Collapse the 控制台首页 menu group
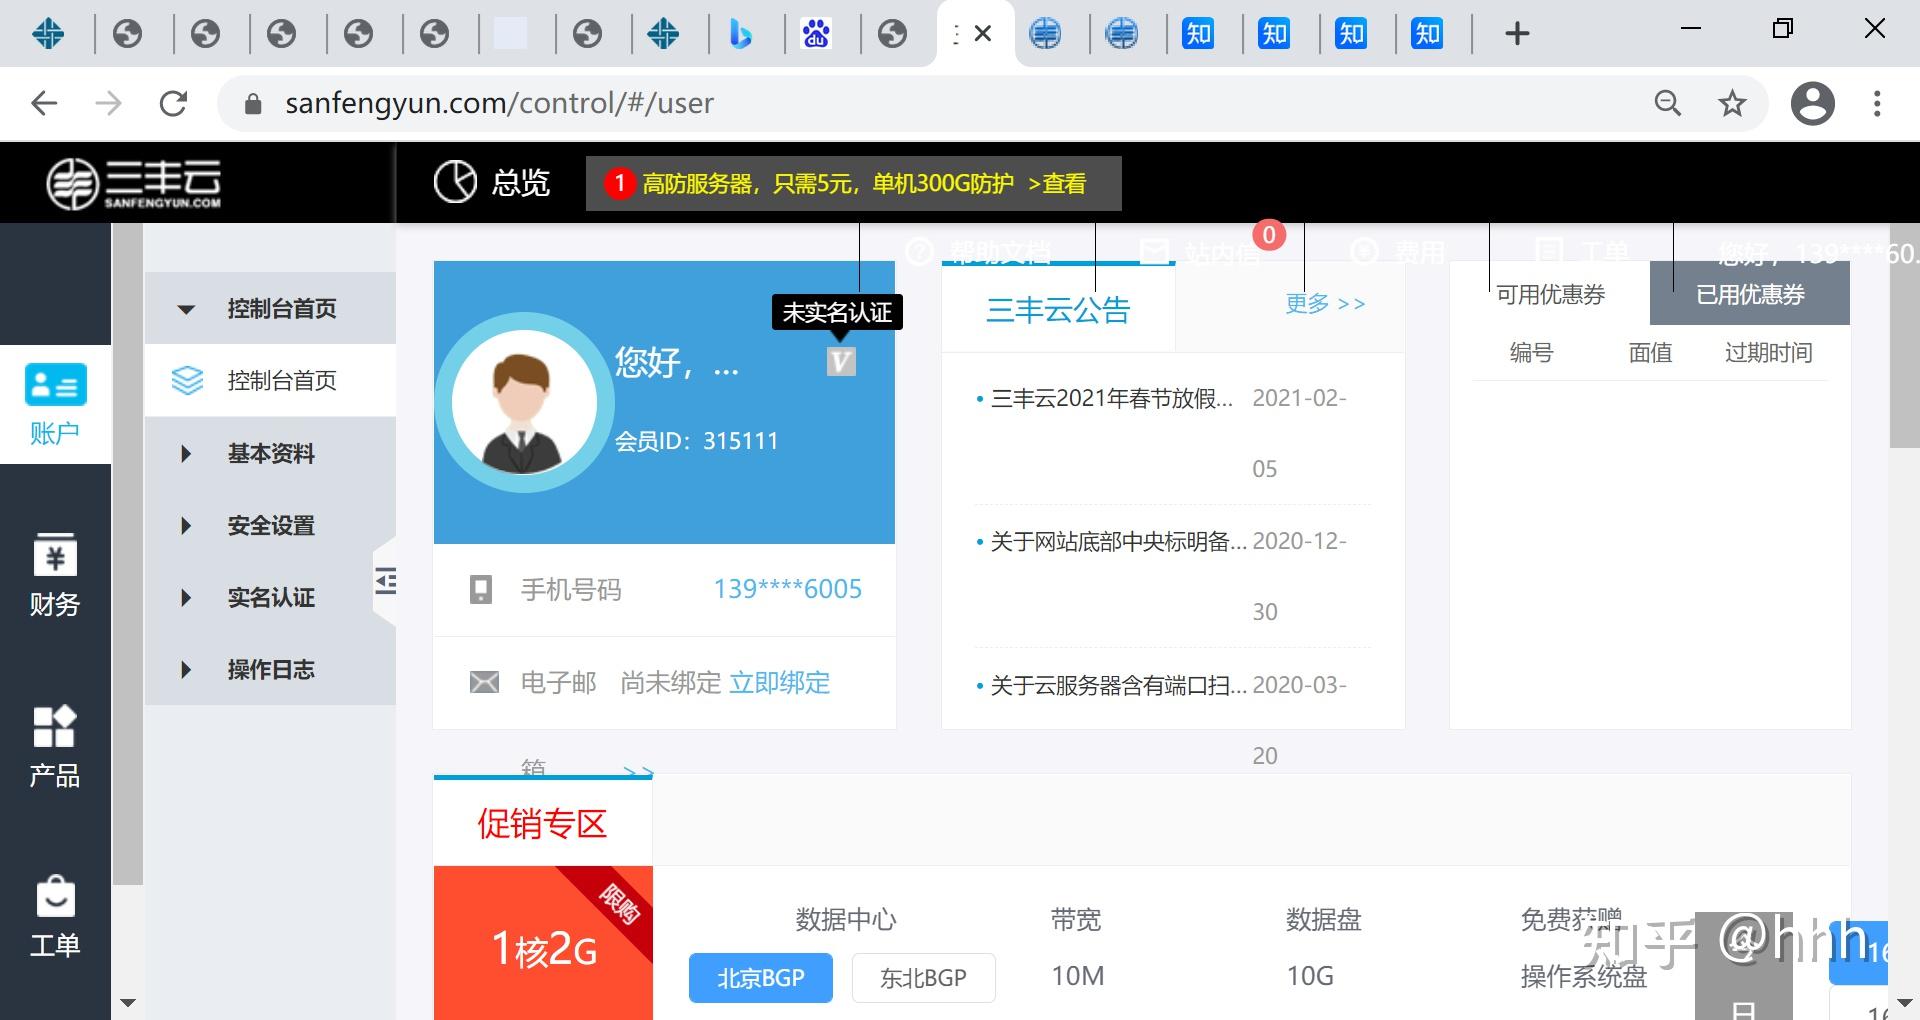 (x=270, y=308)
